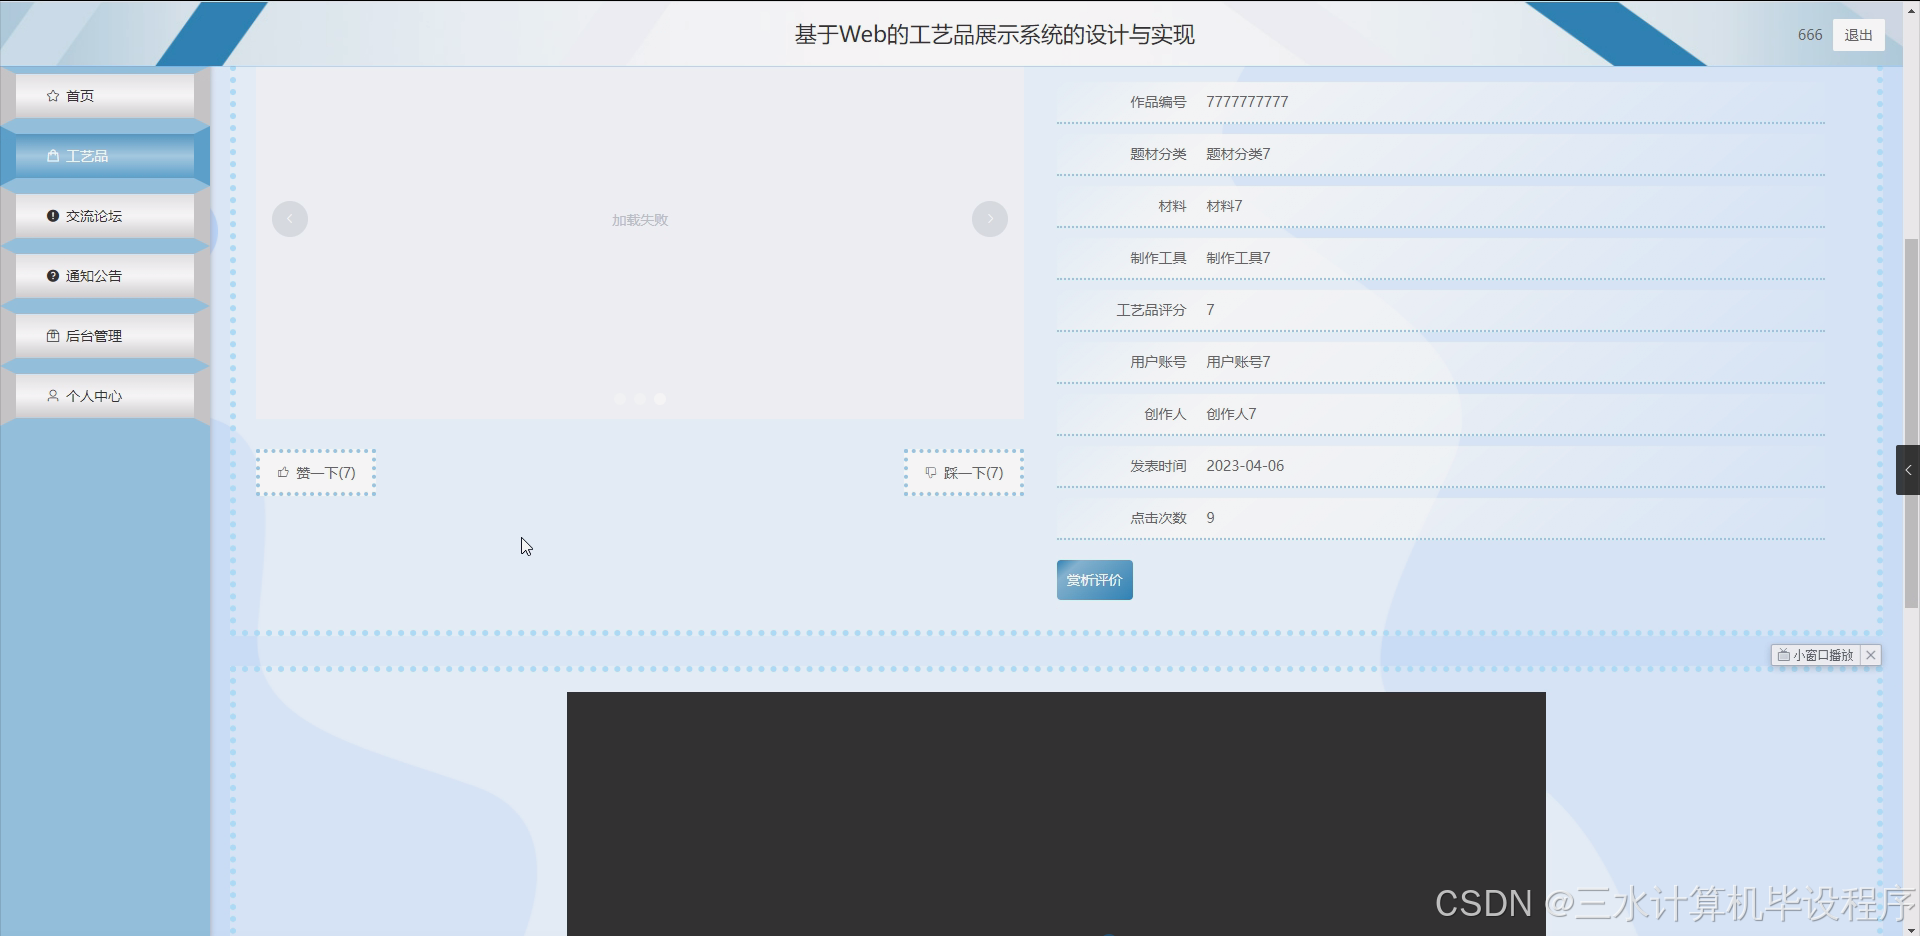Click the 赏析评价 review button
Image resolution: width=1920 pixels, height=936 pixels.
pyautogui.click(x=1095, y=580)
